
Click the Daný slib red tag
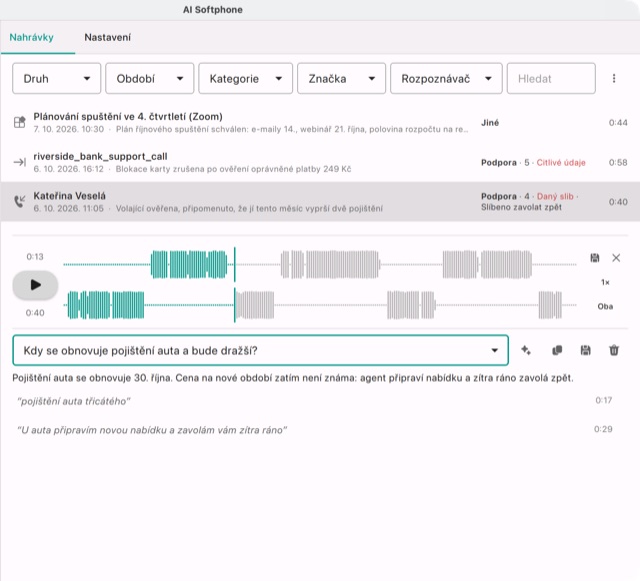555,196
